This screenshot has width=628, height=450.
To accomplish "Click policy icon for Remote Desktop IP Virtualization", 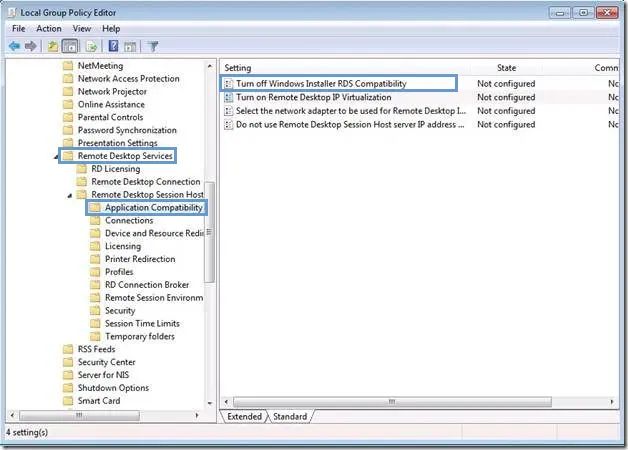I will pos(228,97).
